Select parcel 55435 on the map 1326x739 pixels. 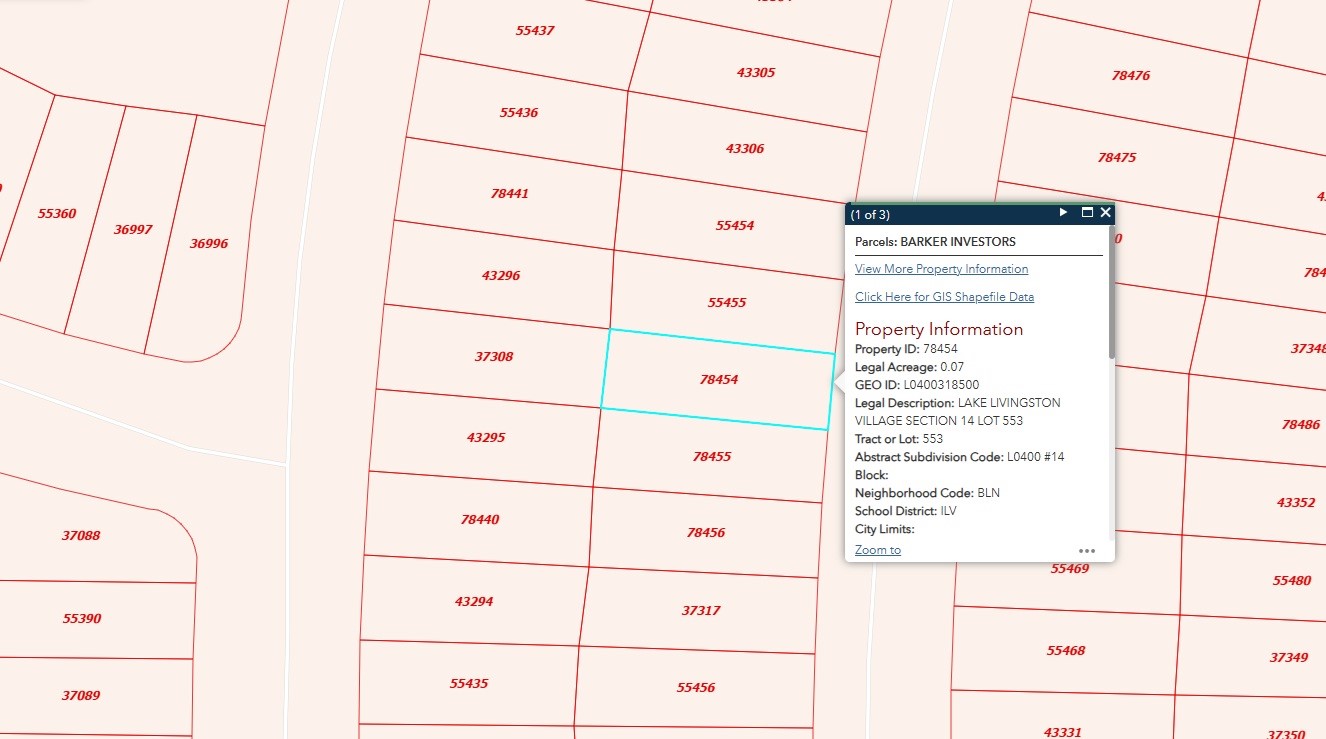click(x=469, y=683)
